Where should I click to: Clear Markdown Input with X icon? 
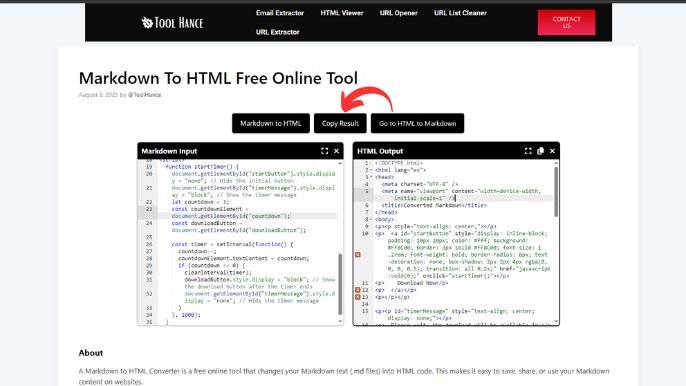pos(336,151)
